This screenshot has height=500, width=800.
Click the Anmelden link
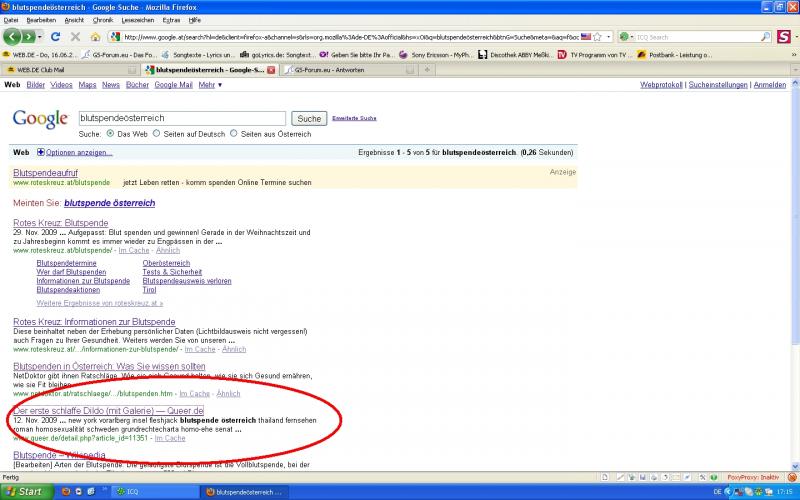(769, 85)
